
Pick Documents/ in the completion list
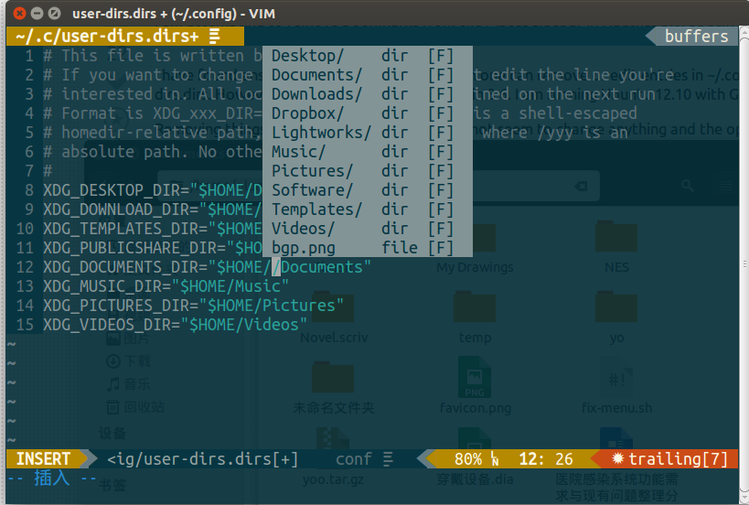coord(317,75)
